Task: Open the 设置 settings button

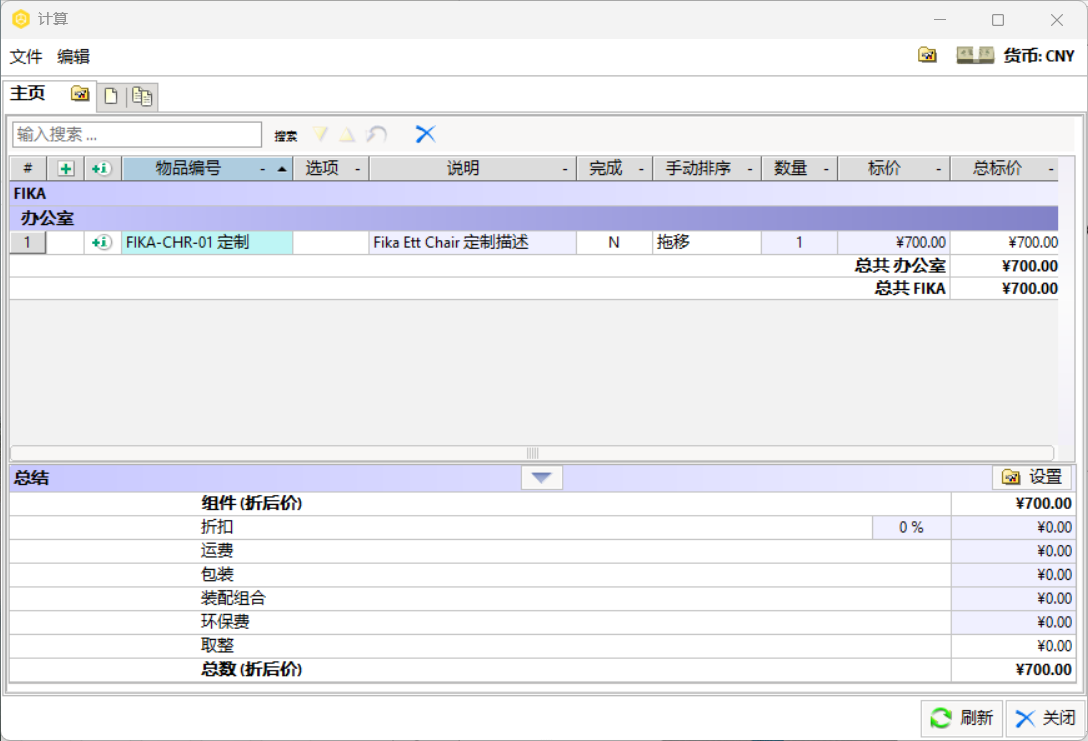Action: (x=1032, y=477)
